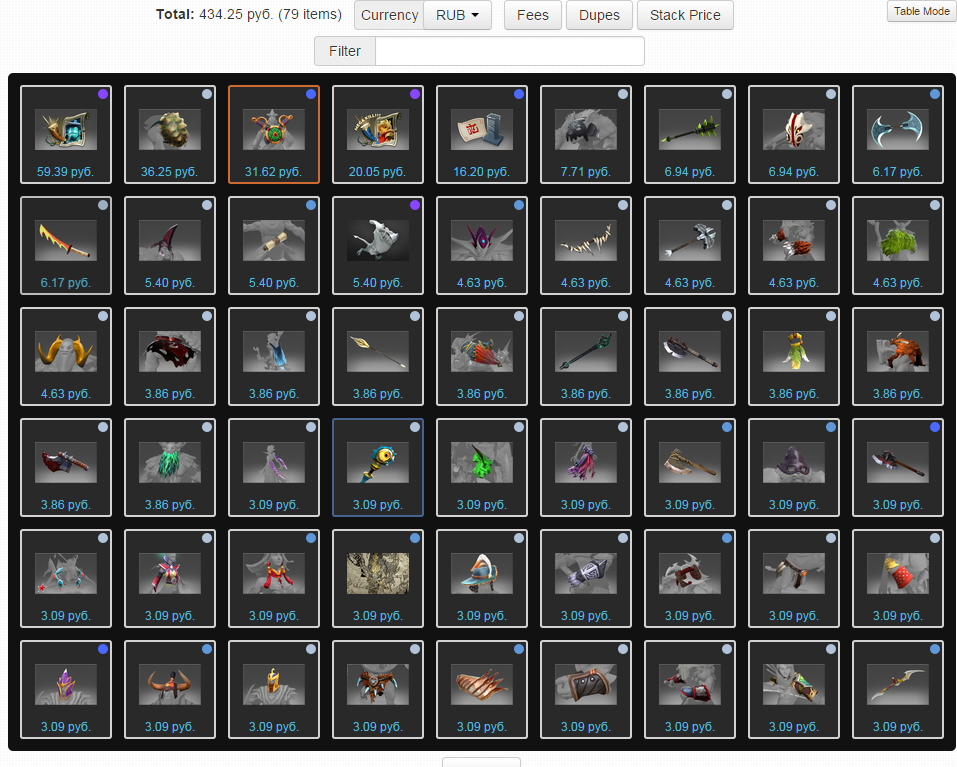This screenshot has width=957, height=767.
Task: Select the purple hood with mask, 3.09 руб.
Action: [x=794, y=467]
